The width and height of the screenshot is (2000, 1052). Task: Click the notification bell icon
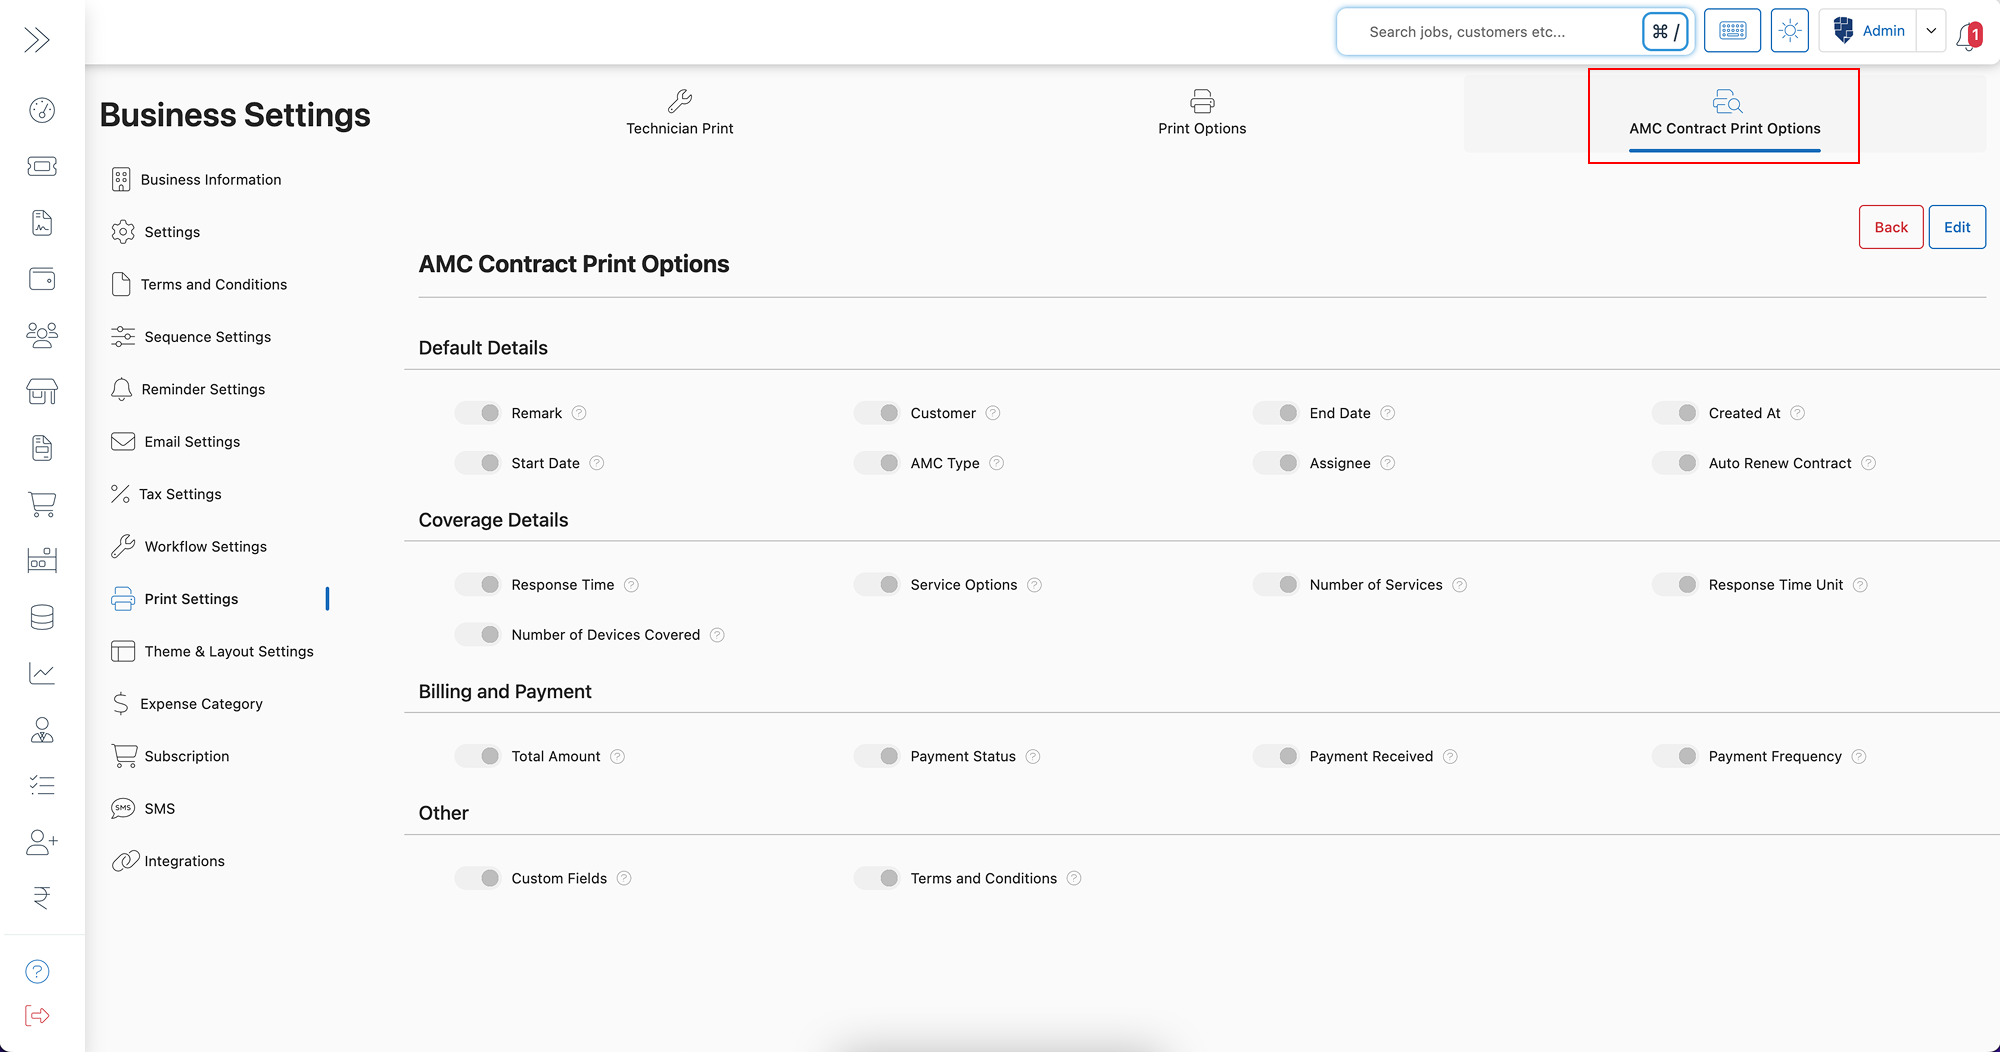click(x=1968, y=36)
